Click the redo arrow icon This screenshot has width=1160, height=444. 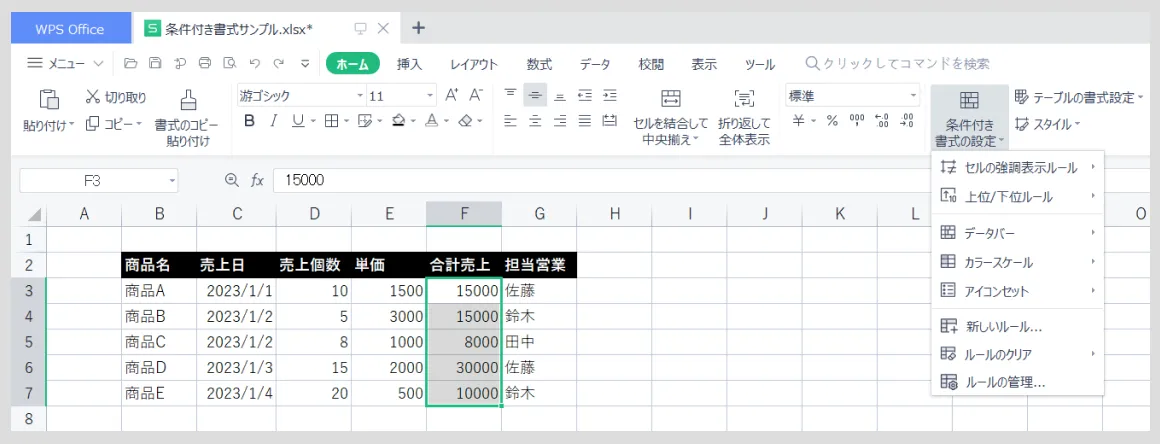[x=279, y=64]
